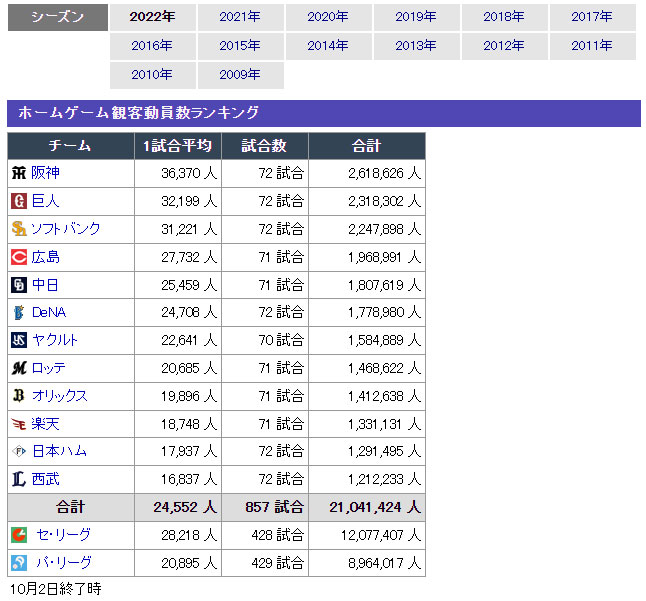Click the Rakuten Eagles logo icon
Image resolution: width=646 pixels, height=601 pixels.
point(19,424)
